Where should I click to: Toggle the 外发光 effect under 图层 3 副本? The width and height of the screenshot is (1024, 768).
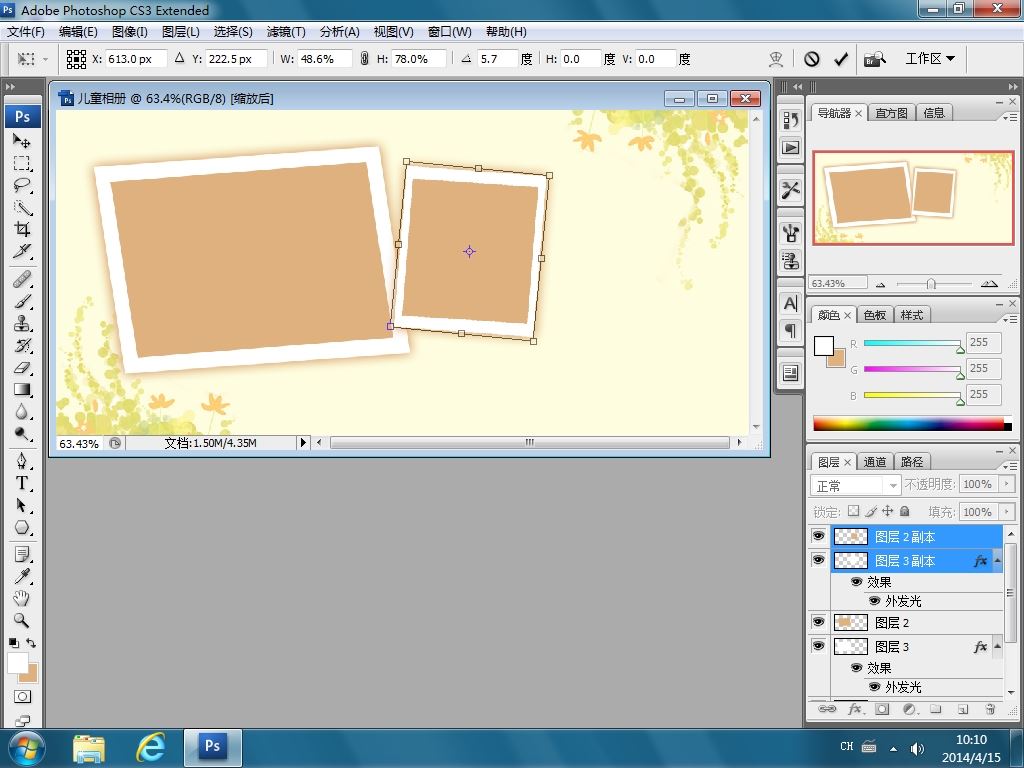874,601
